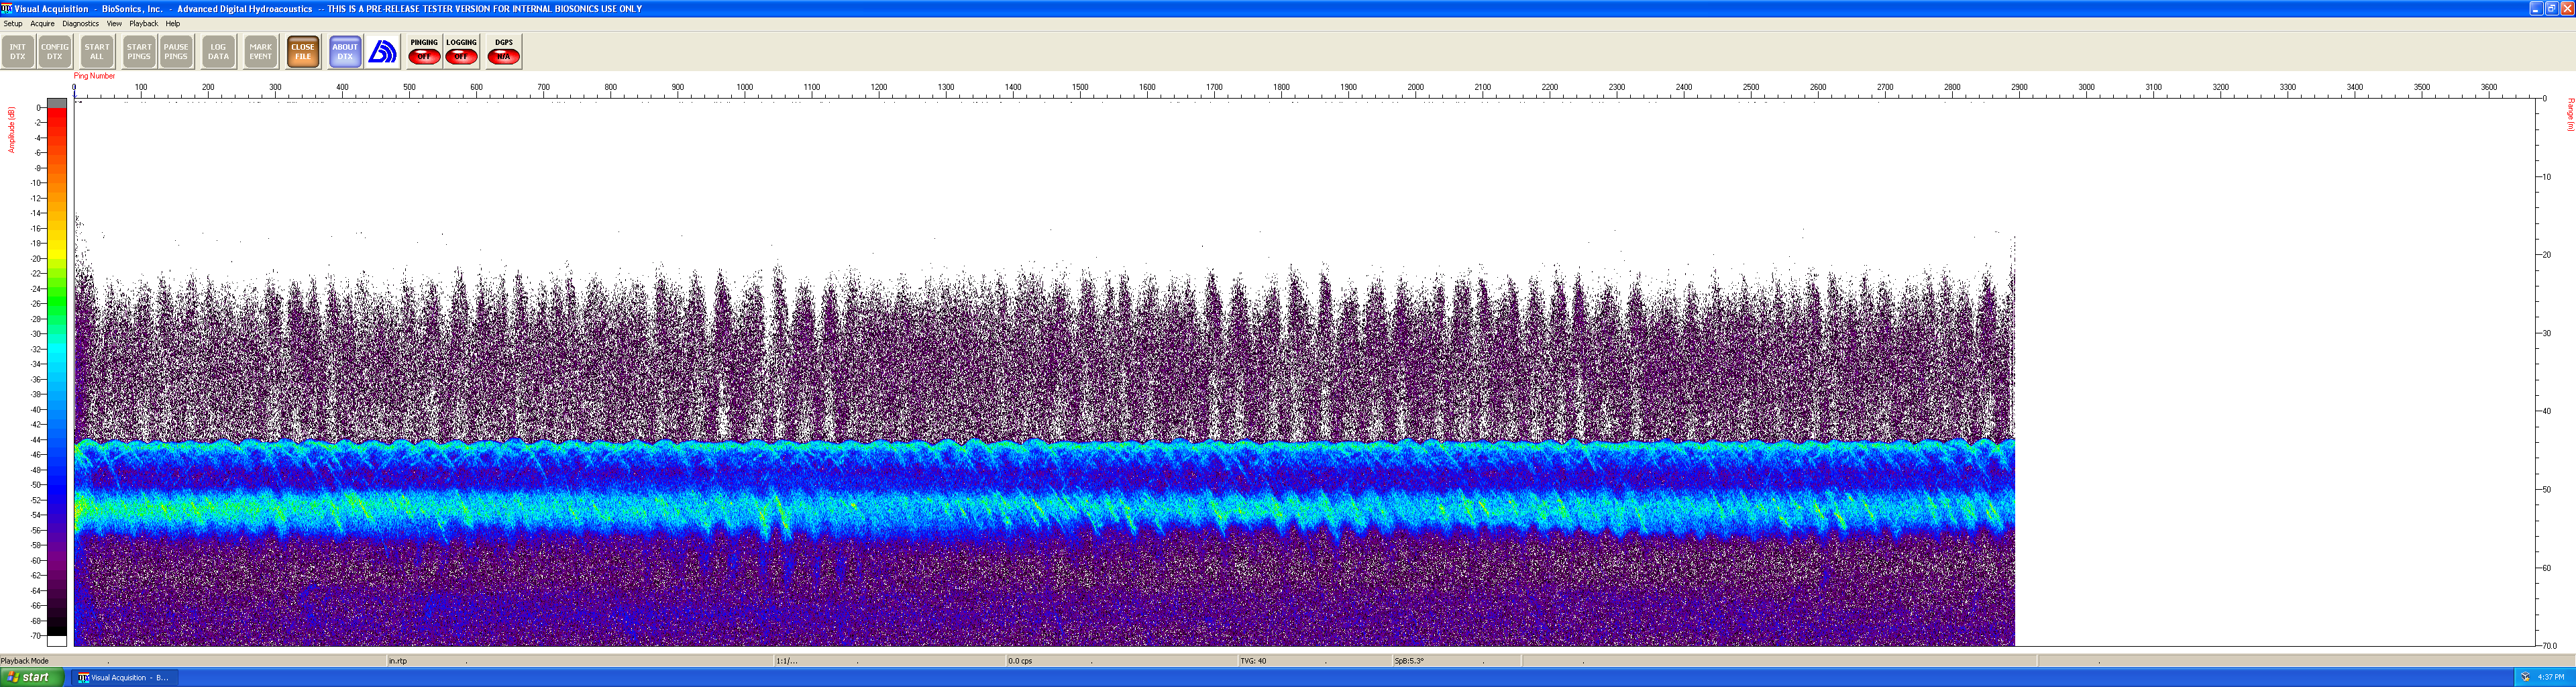Select the LOG DATA toolbar button
Image resolution: width=2576 pixels, height=687 pixels.
click(218, 52)
